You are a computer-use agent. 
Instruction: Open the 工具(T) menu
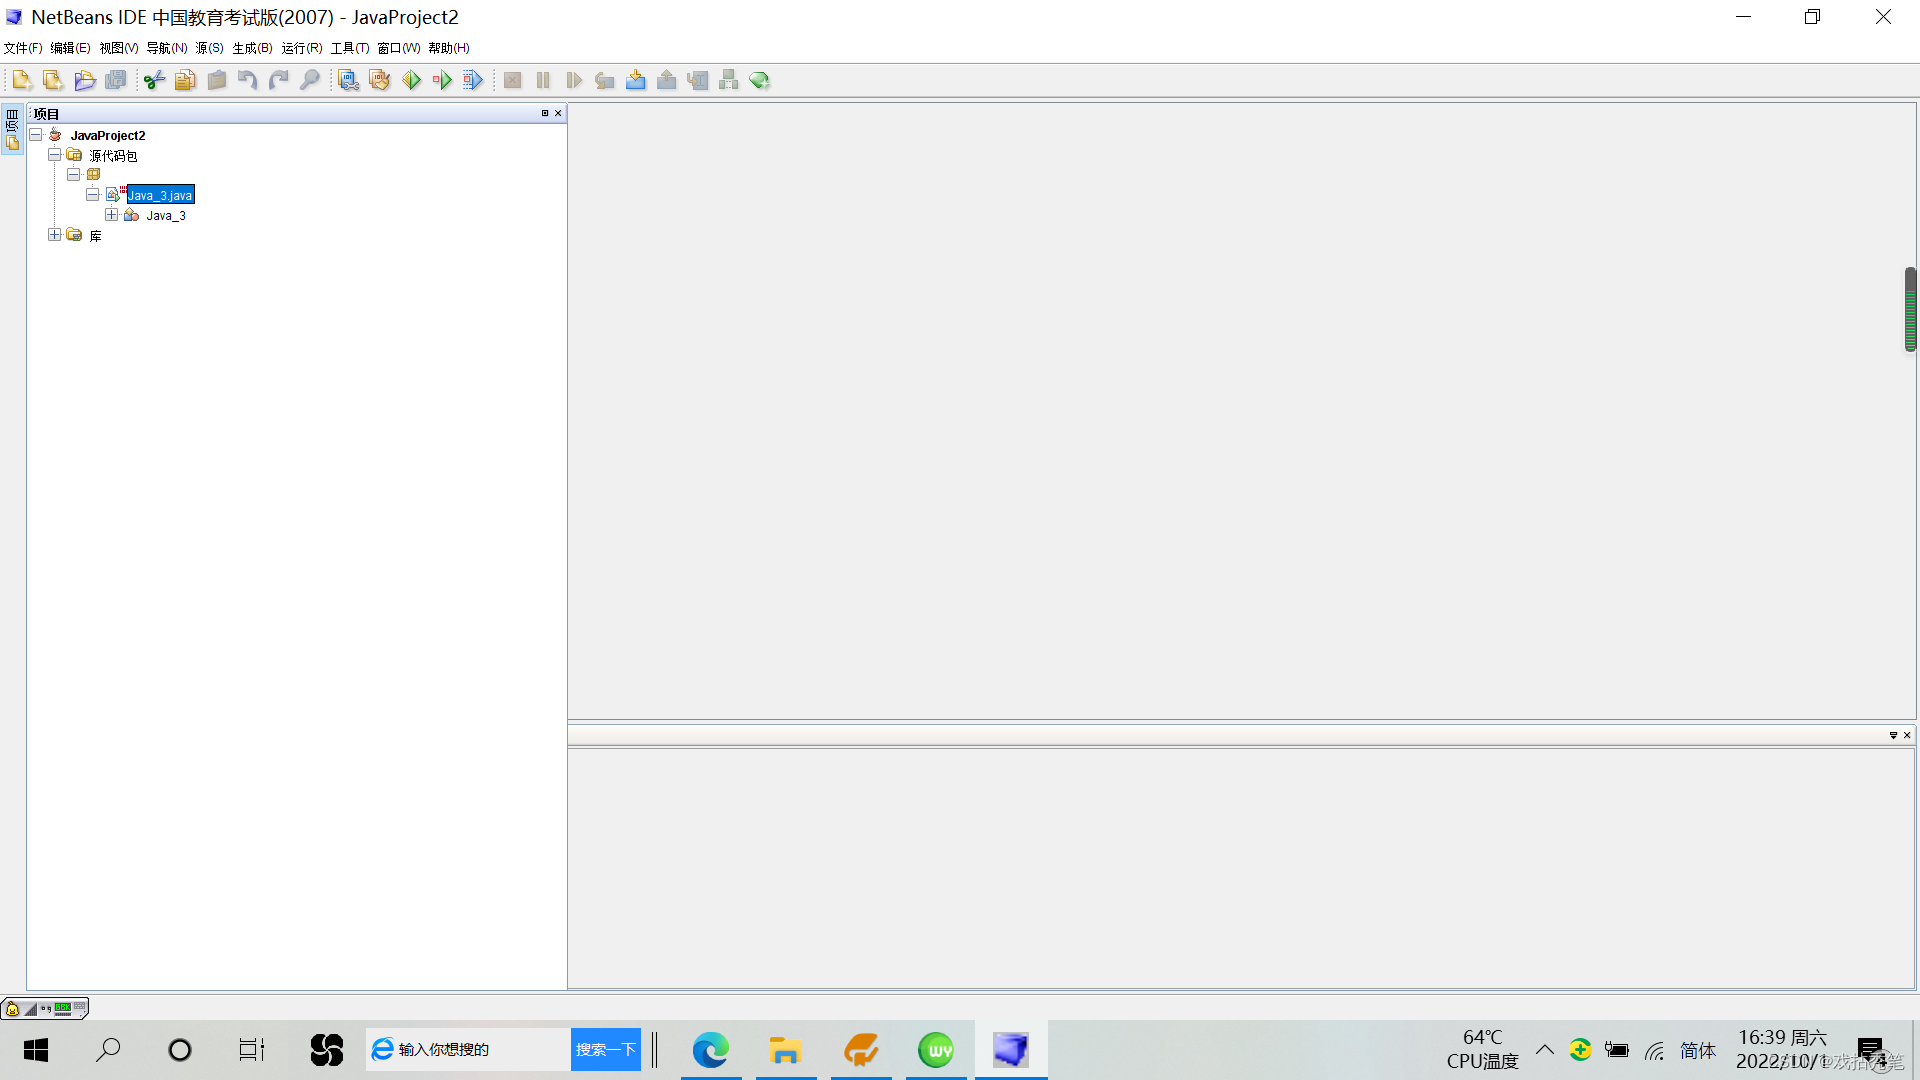pyautogui.click(x=349, y=48)
